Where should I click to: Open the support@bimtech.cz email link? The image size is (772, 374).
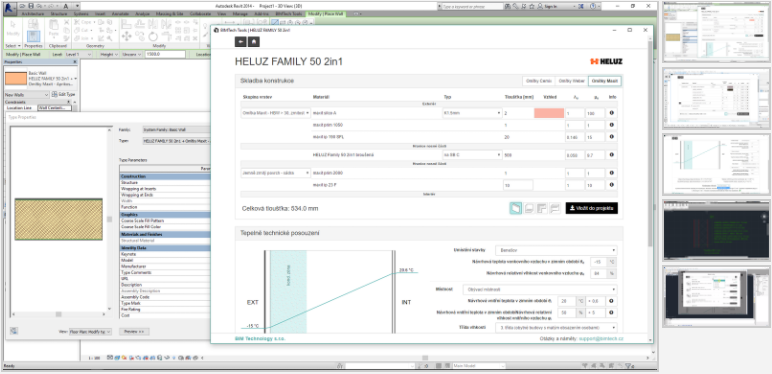(x=601, y=339)
